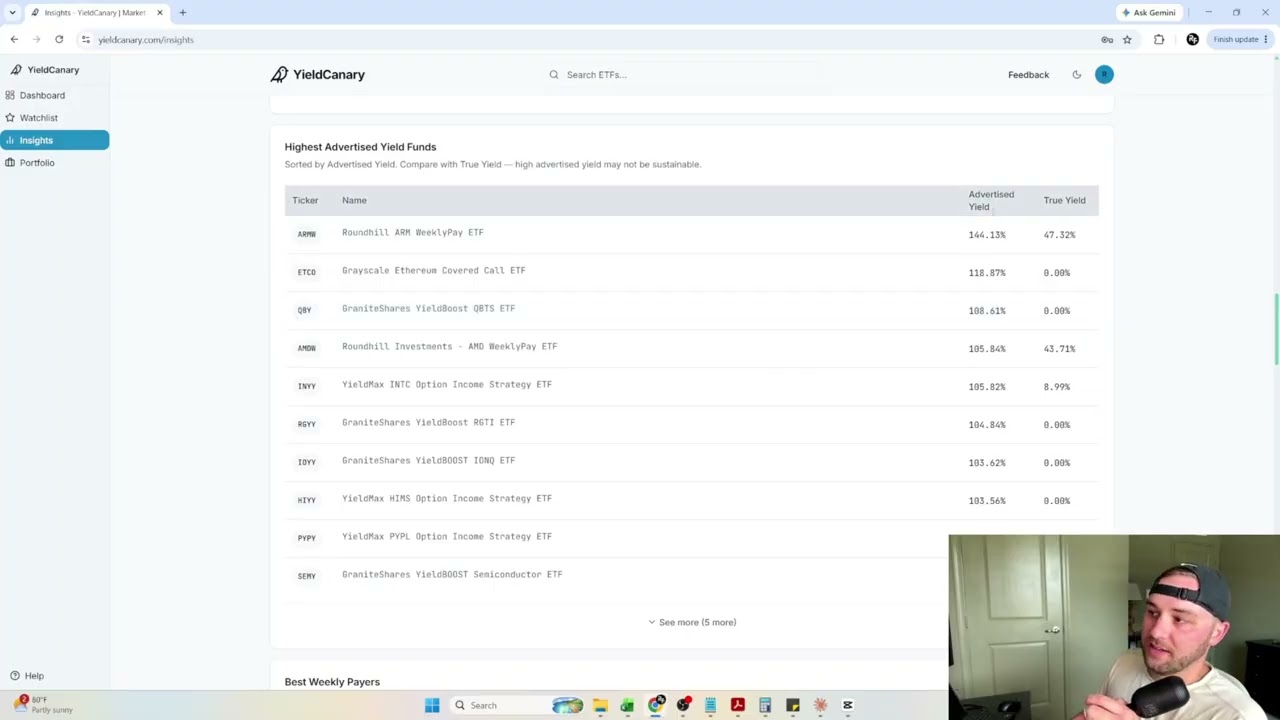
Task: Open File Explorer from taskbar
Action: 600,706
